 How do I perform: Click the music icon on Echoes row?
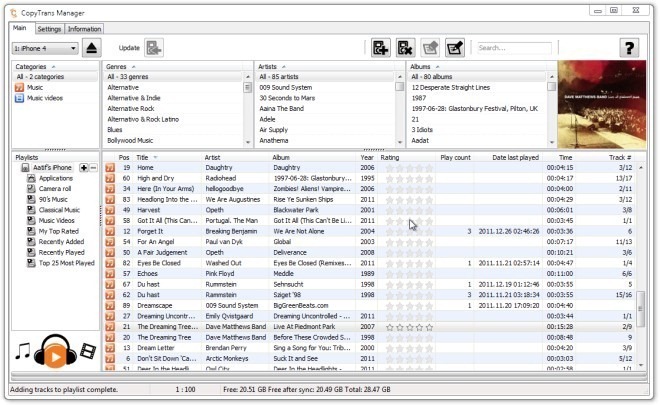(x=110, y=274)
